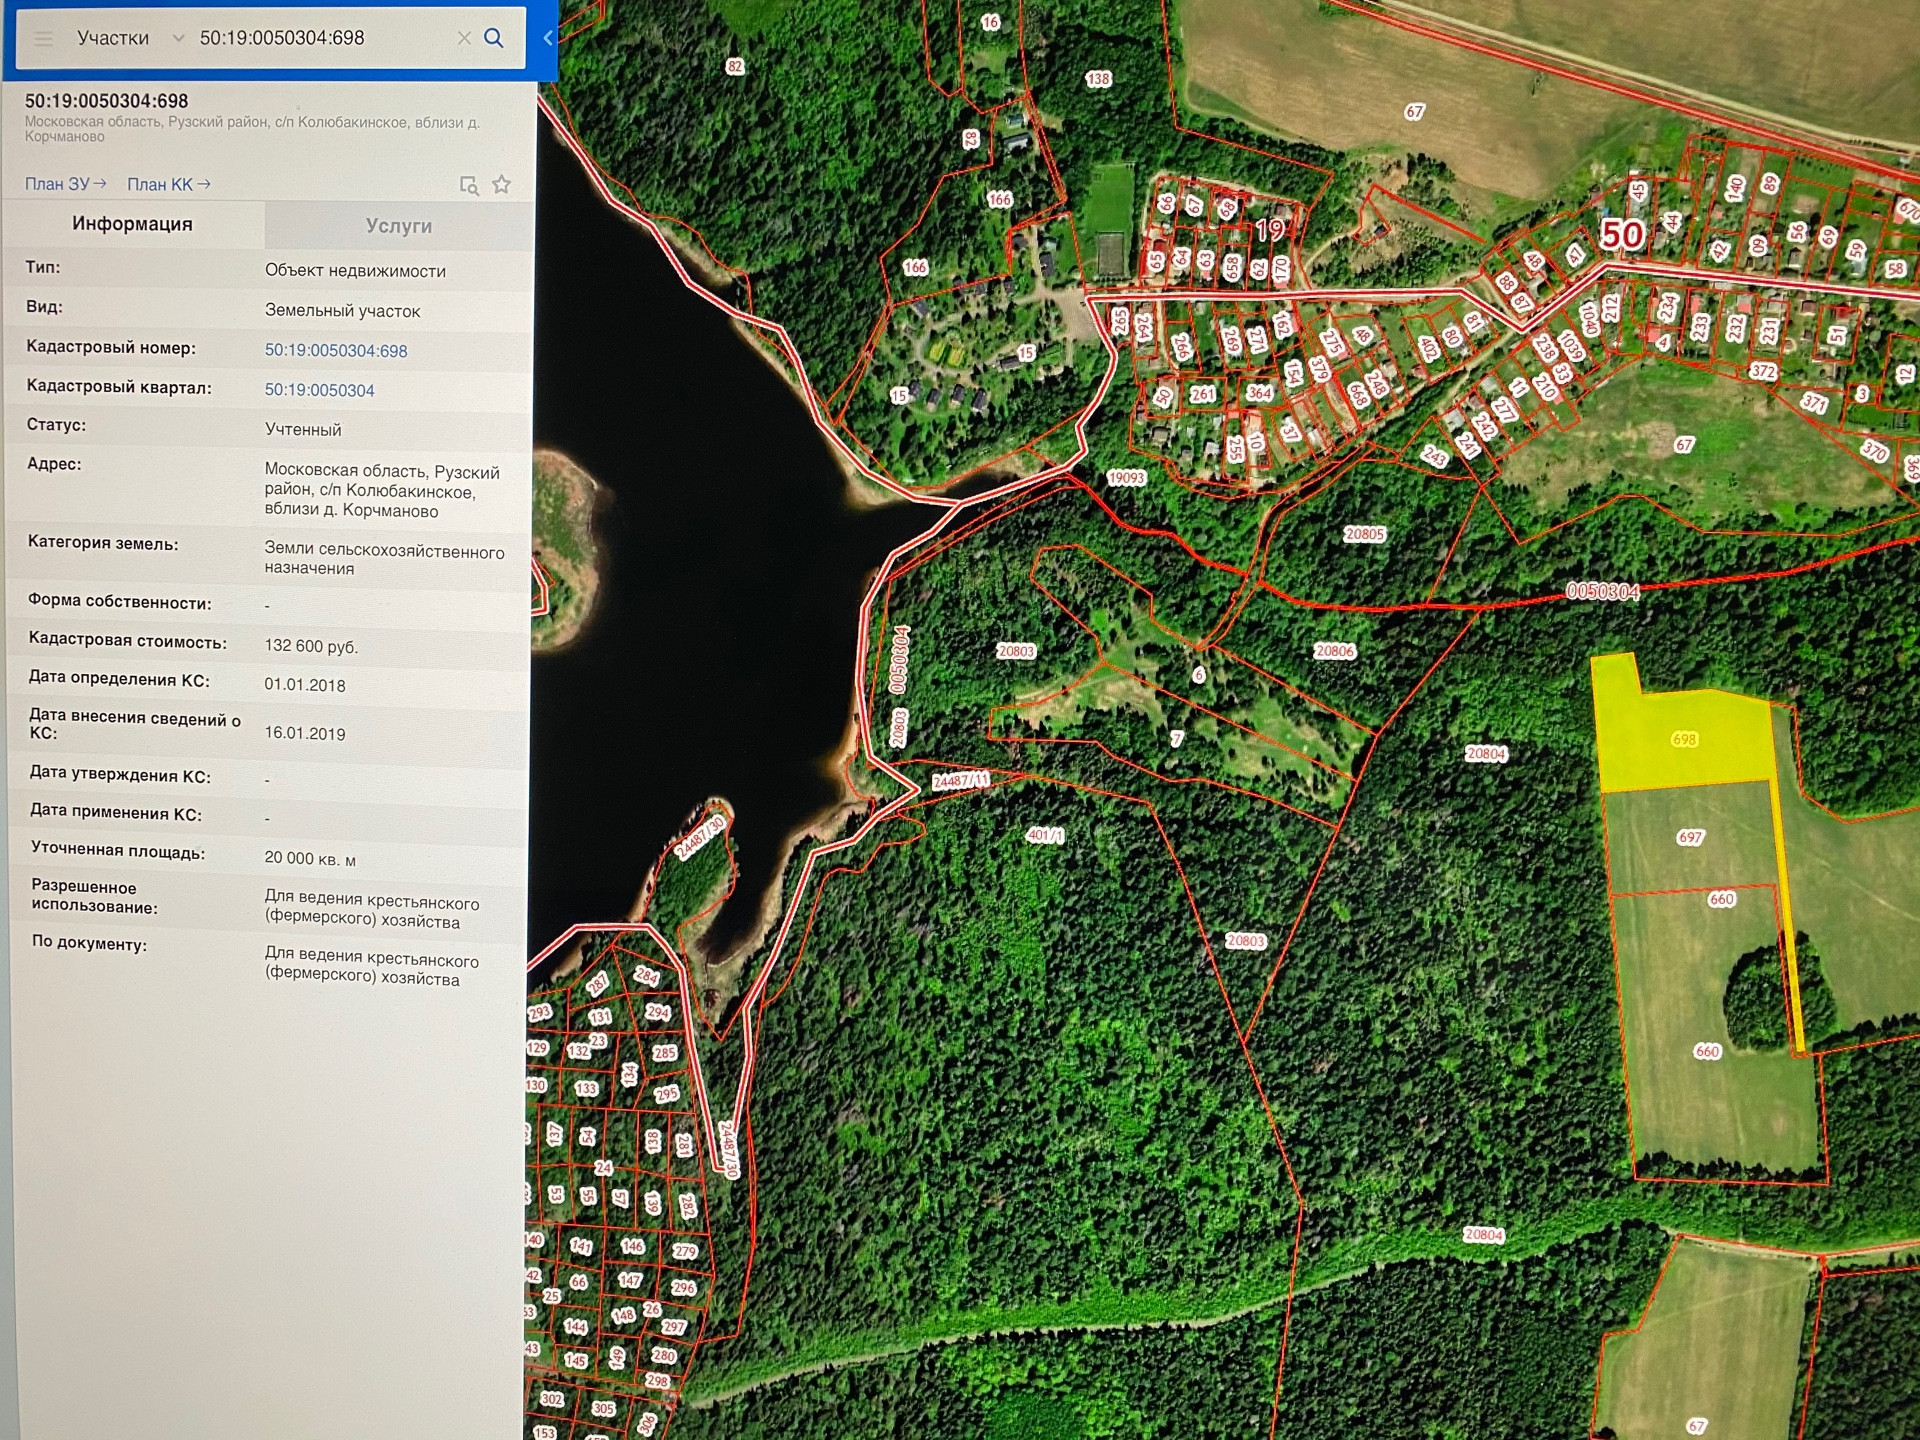Clear the search field with X icon
Image resolution: width=1920 pixels, height=1440 pixels.
click(464, 38)
